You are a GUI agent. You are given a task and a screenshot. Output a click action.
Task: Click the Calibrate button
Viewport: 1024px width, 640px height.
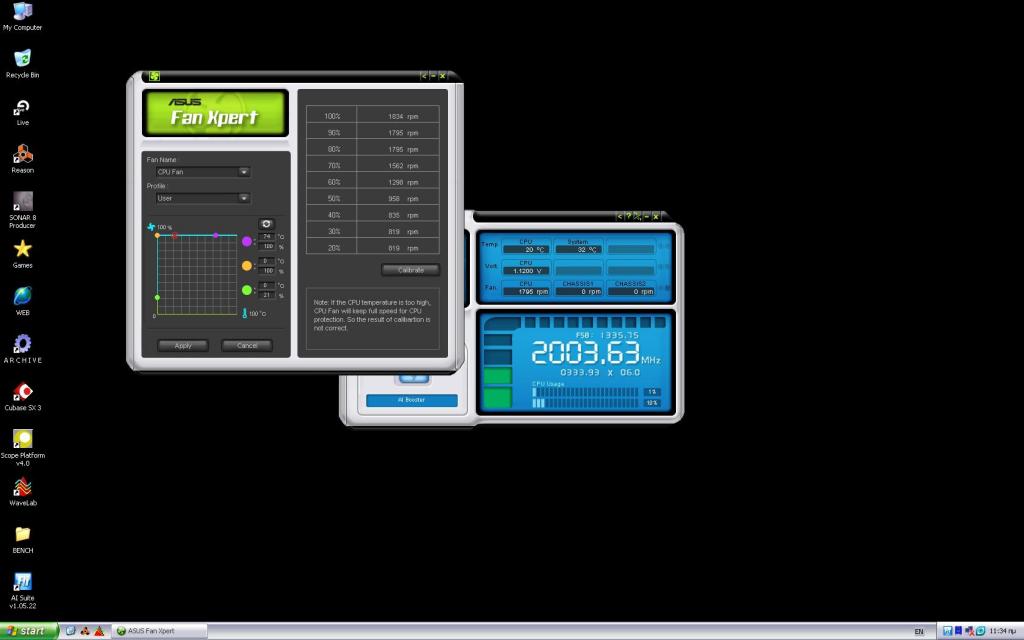click(410, 270)
